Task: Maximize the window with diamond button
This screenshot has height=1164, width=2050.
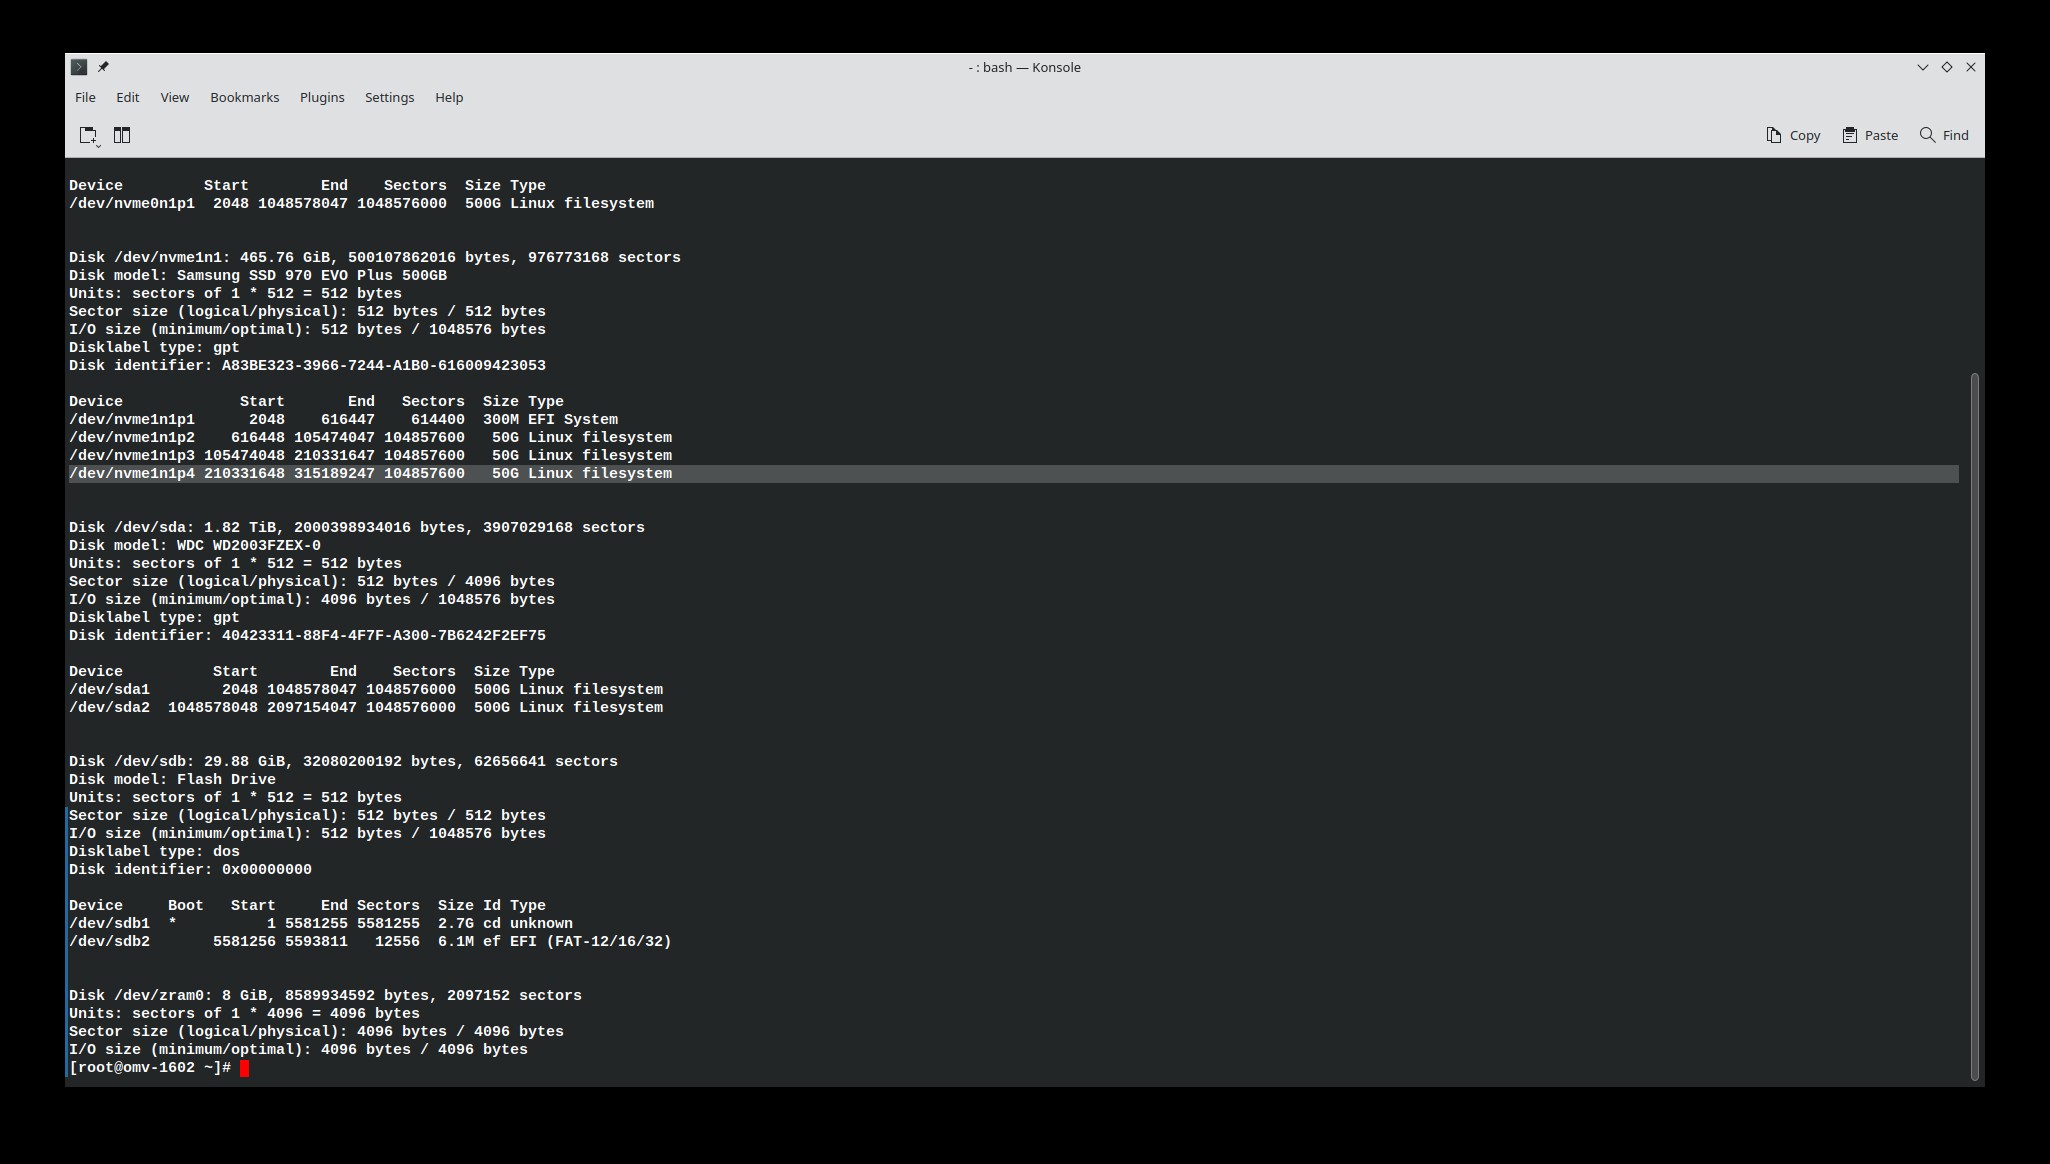Action: [x=1946, y=67]
